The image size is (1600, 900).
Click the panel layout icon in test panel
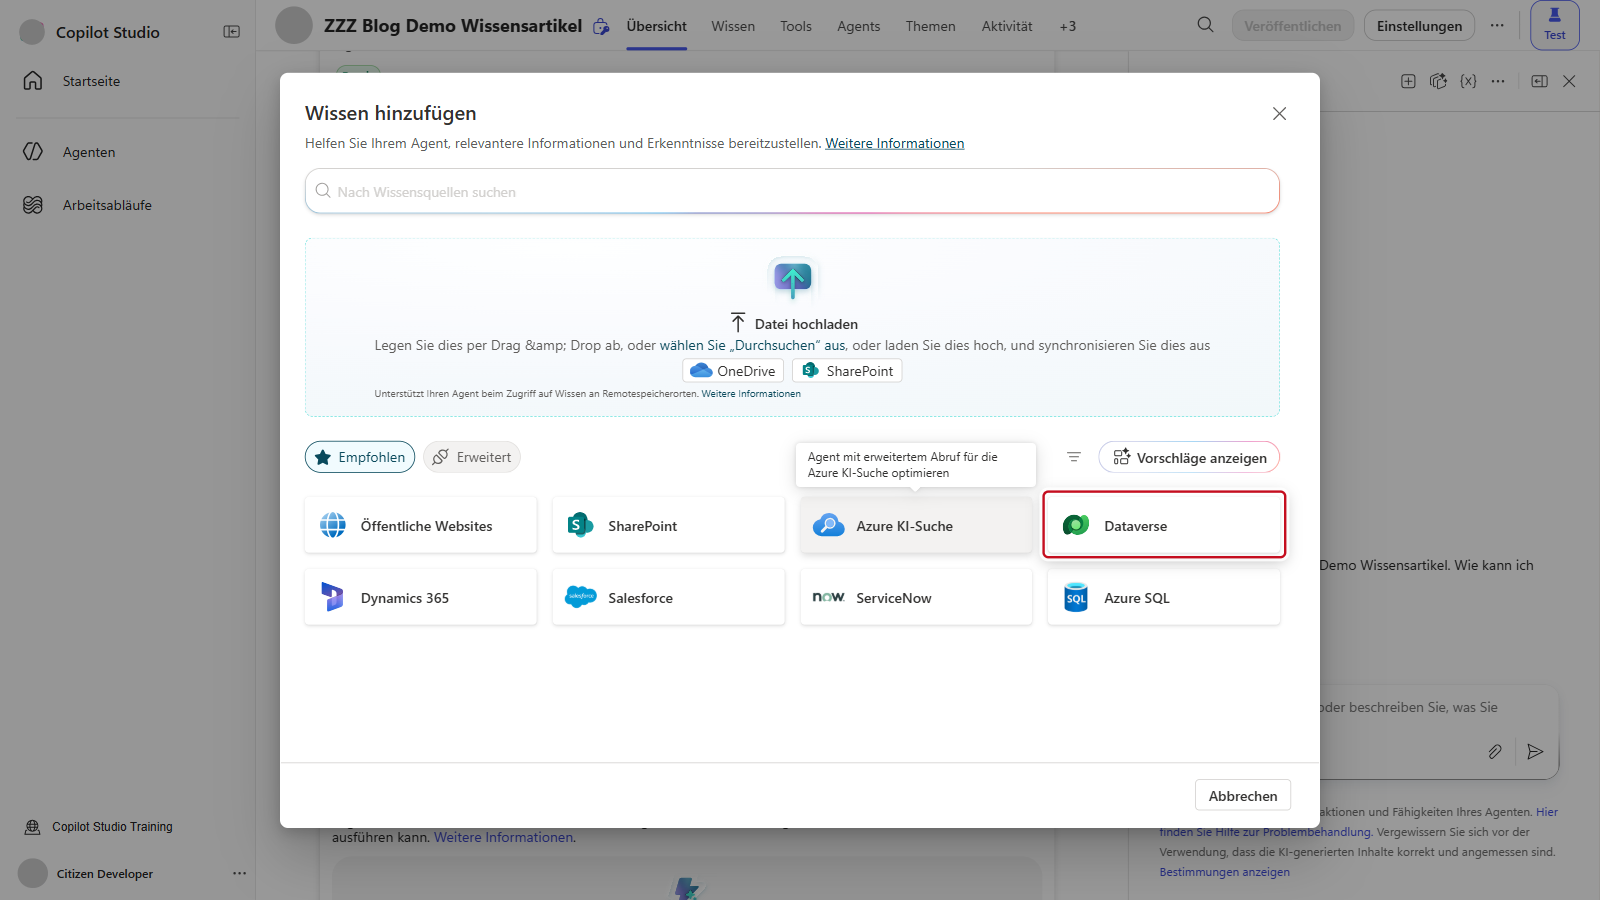pyautogui.click(x=1540, y=81)
